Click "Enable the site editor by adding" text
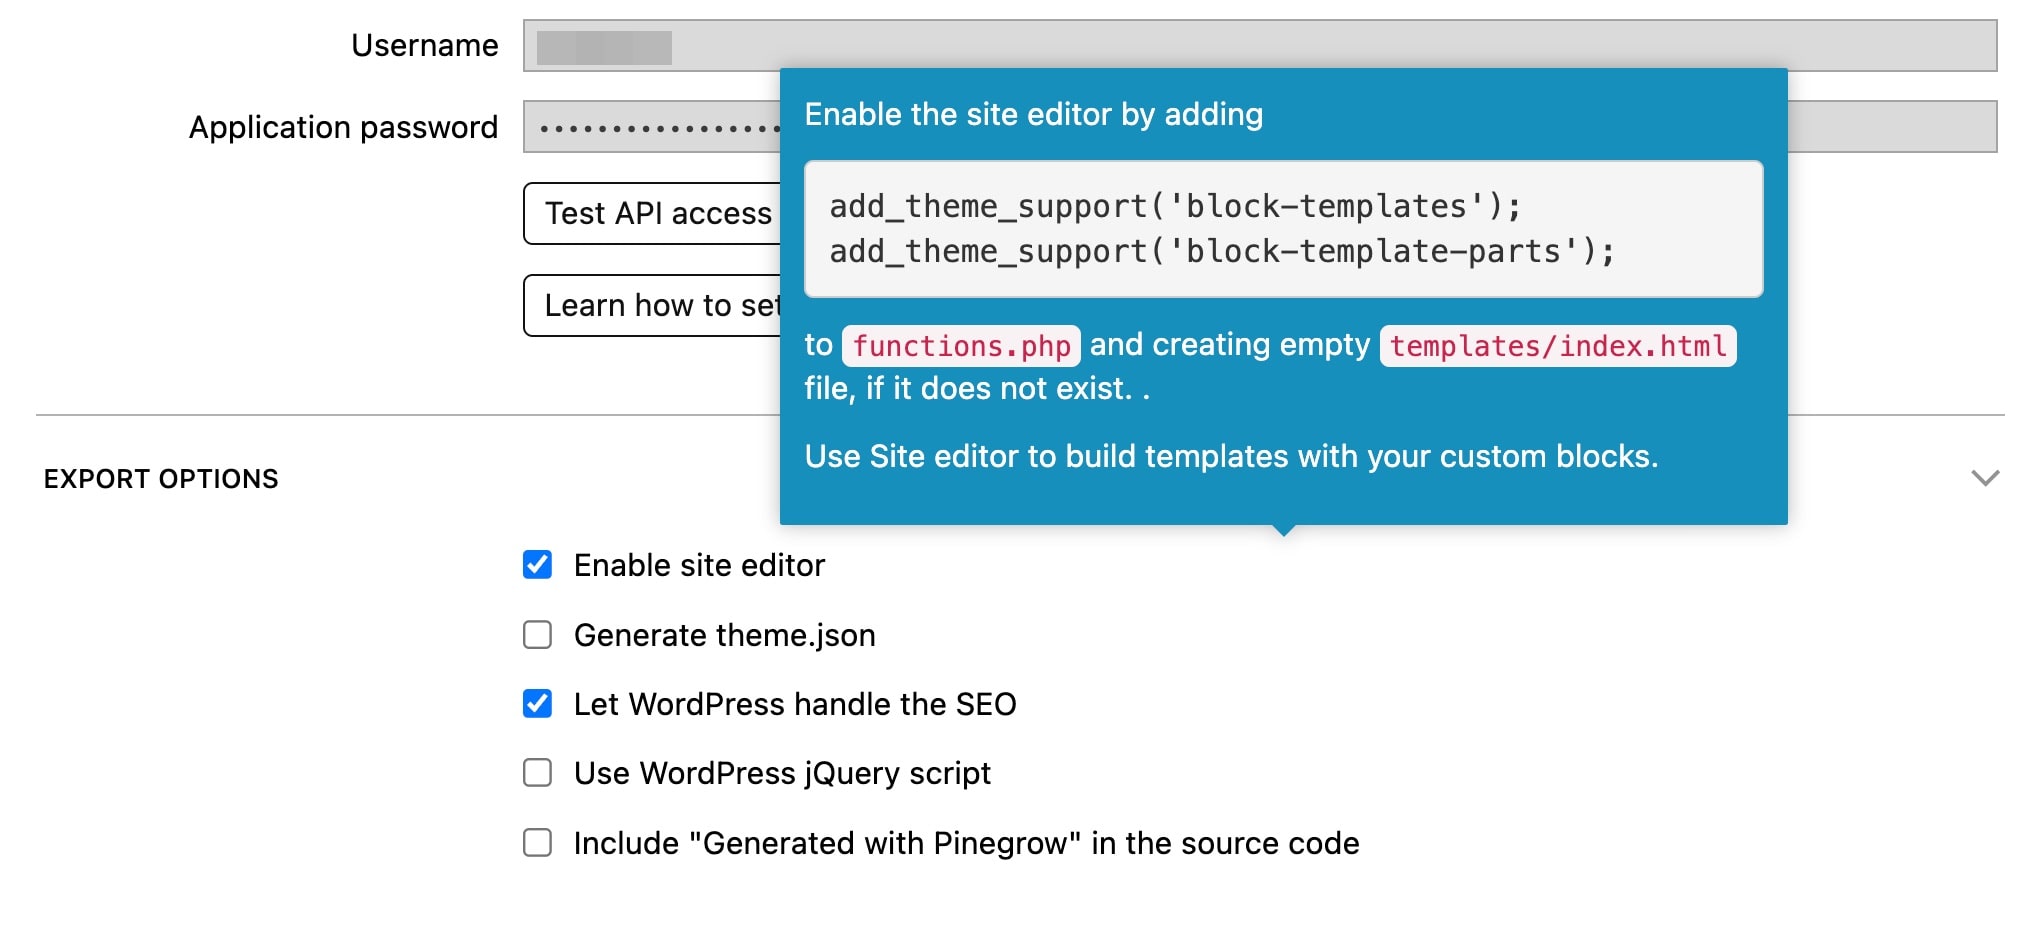The height and width of the screenshot is (936, 2030). click(x=1034, y=115)
